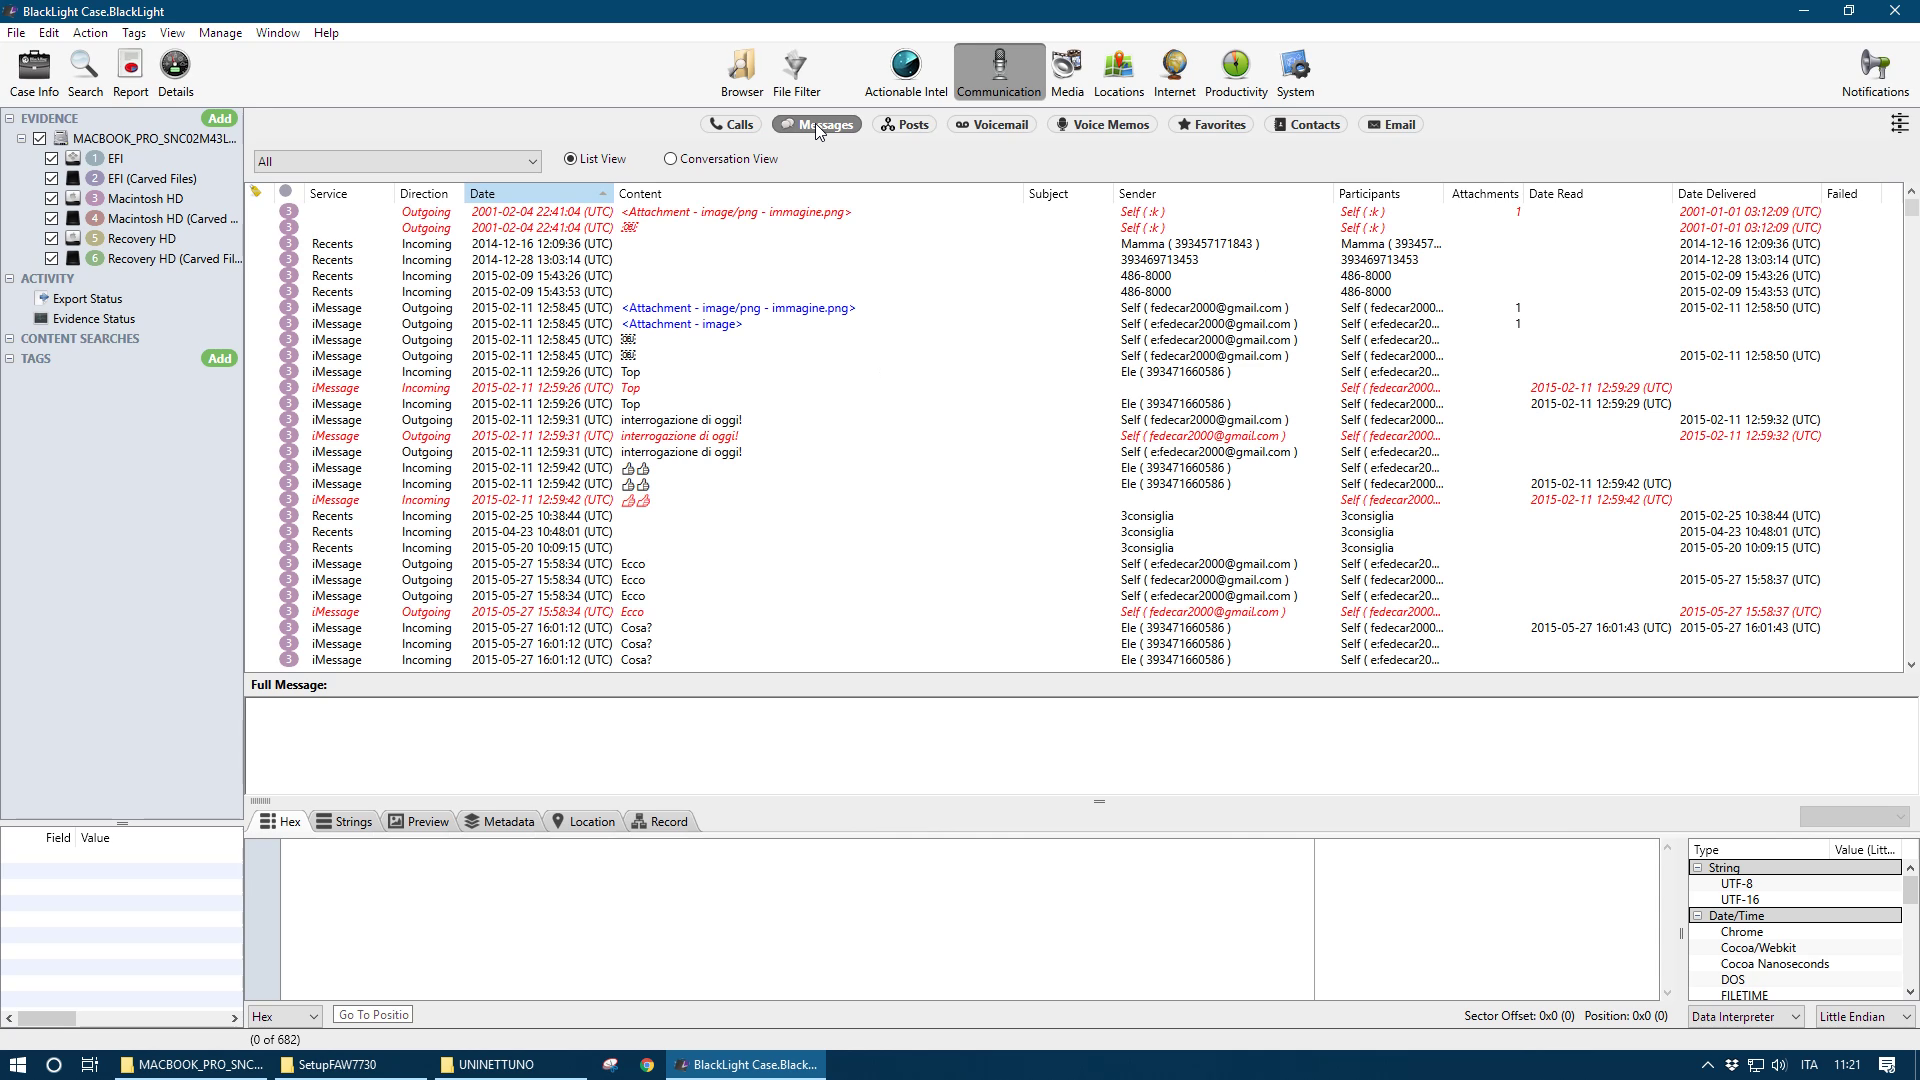Open the Notifications panel

tap(1875, 74)
